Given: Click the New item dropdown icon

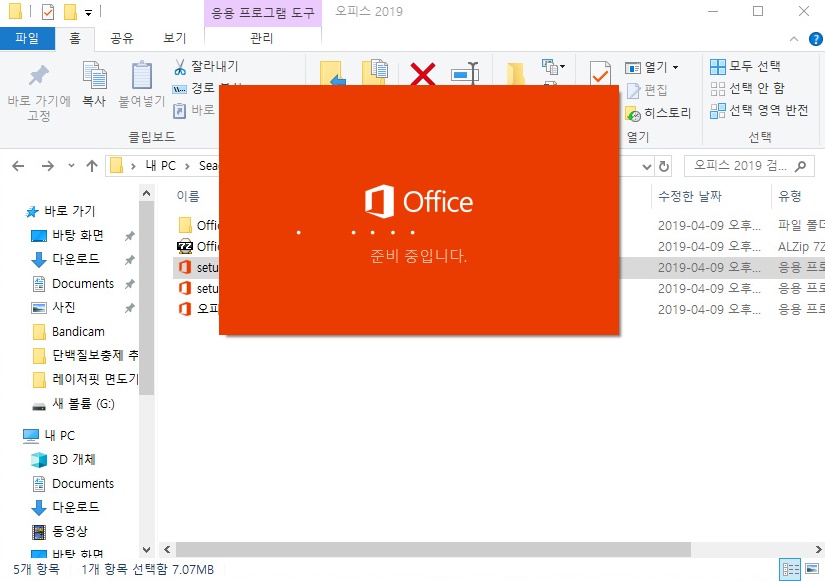Looking at the screenshot, I should 554,67.
